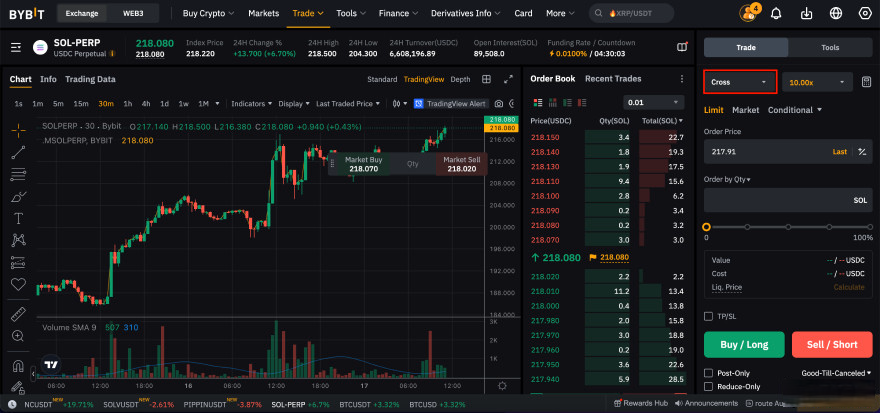Open the Fibonacci lines tool
Image resolution: width=880 pixels, height=413 pixels.
pyautogui.click(x=18, y=175)
